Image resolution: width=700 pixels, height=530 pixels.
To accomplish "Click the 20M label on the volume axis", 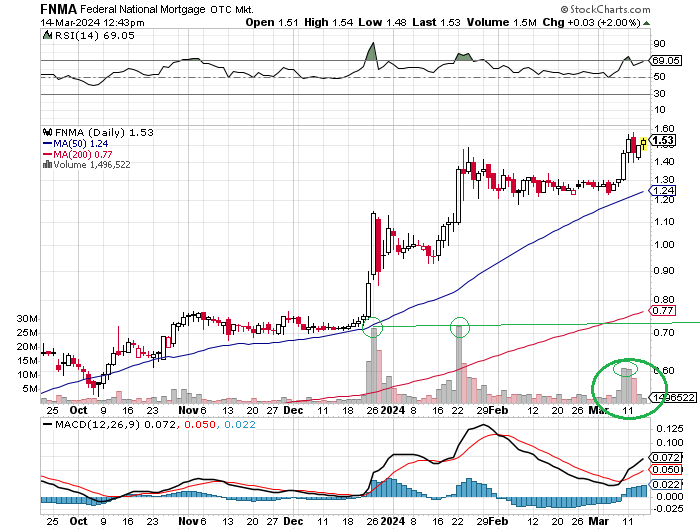I will point(27,347).
